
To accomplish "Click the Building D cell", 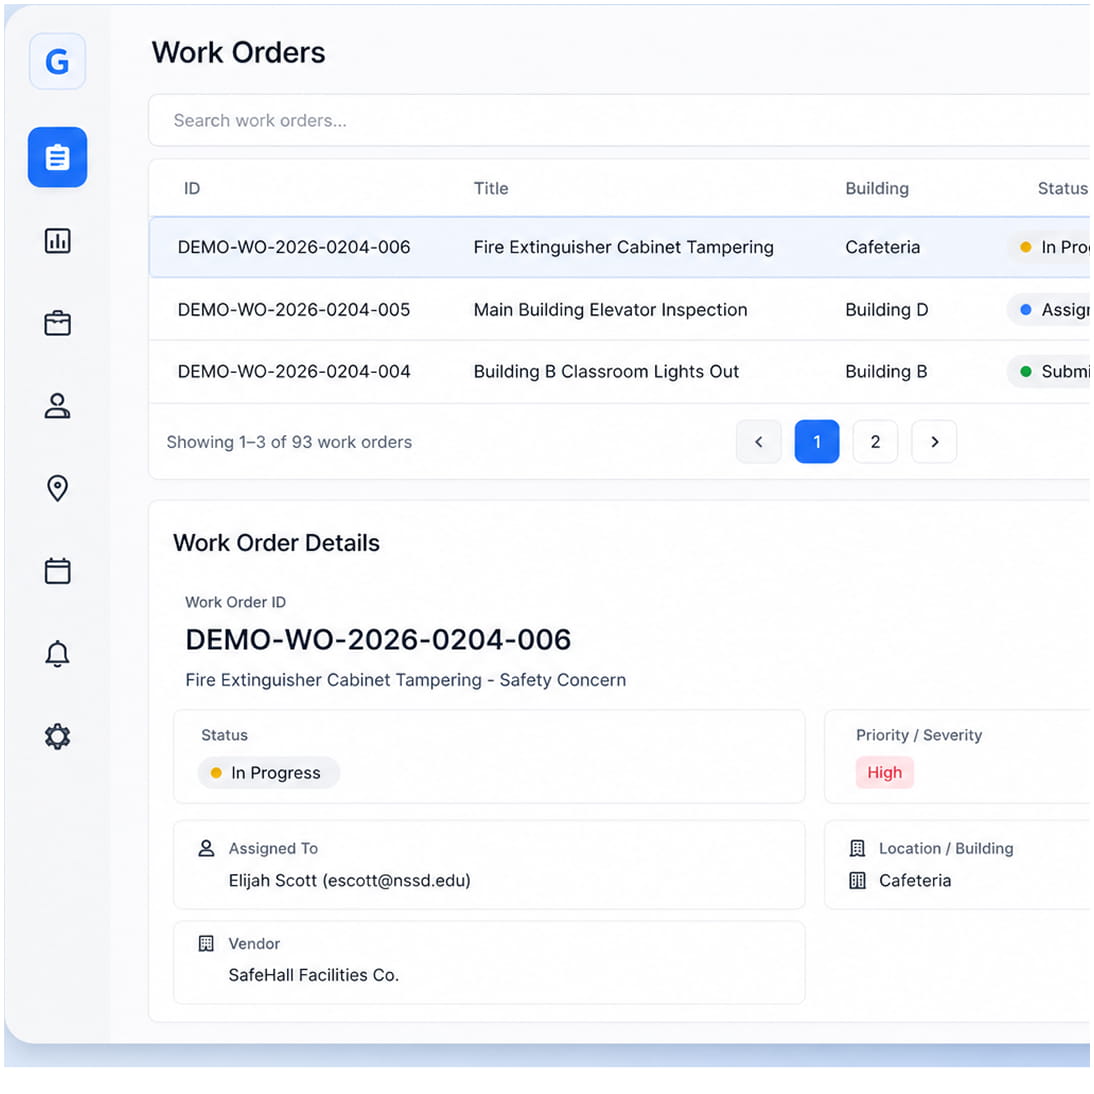I will point(887,309).
